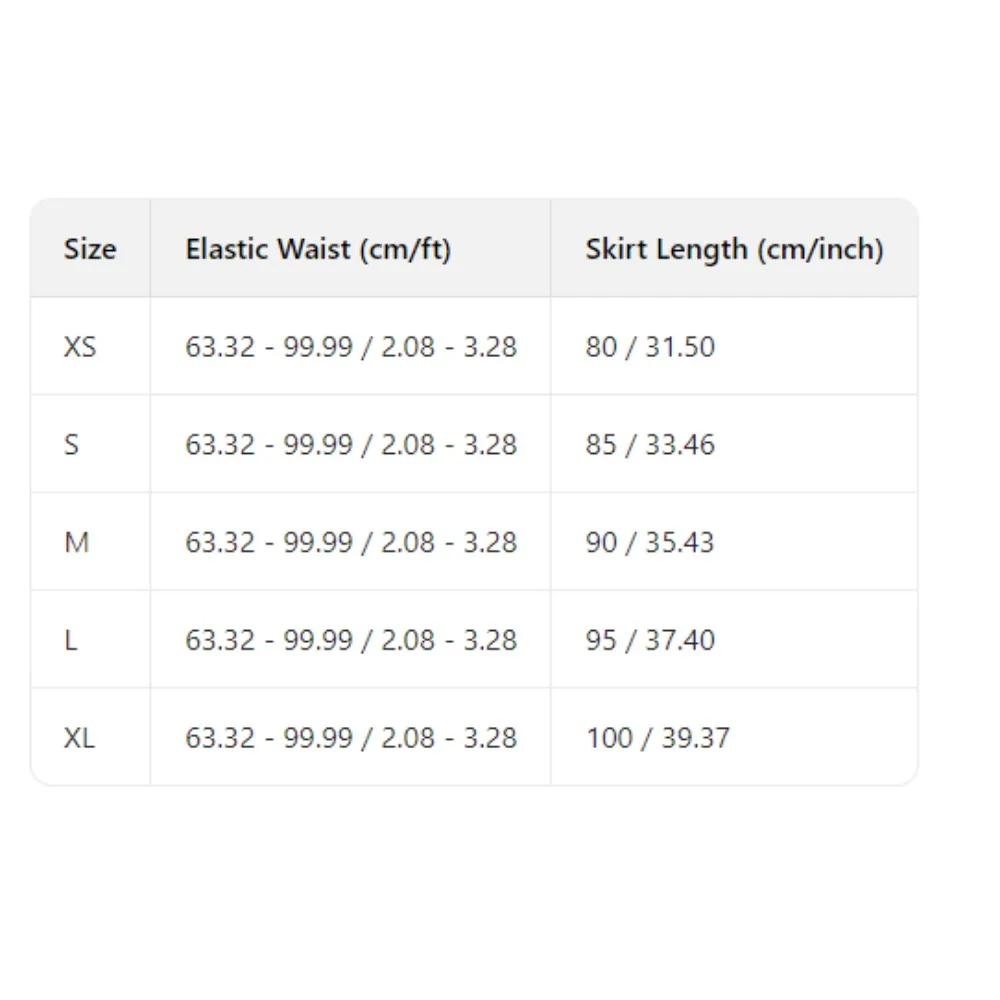Click the elastic waist cell in XL row
This screenshot has height=1000, width=1000.
(351, 738)
